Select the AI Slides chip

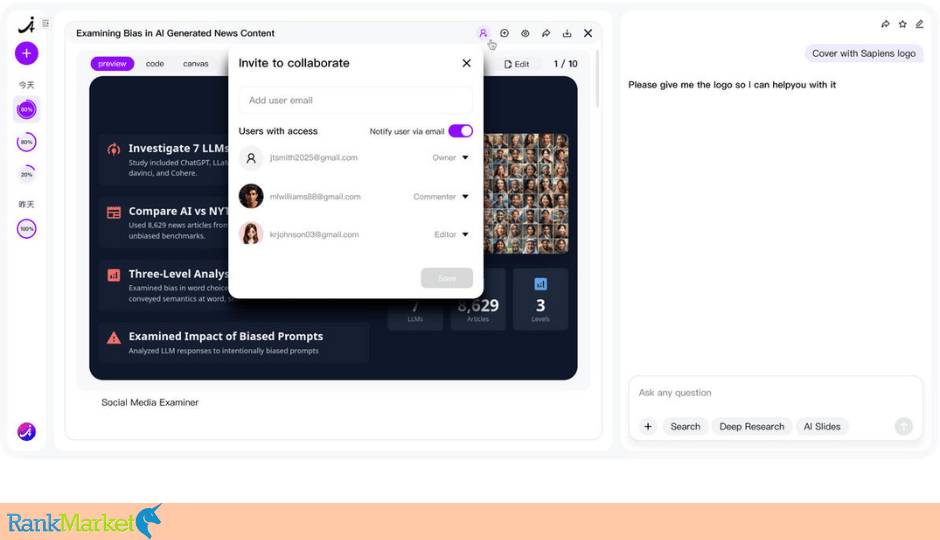click(822, 427)
